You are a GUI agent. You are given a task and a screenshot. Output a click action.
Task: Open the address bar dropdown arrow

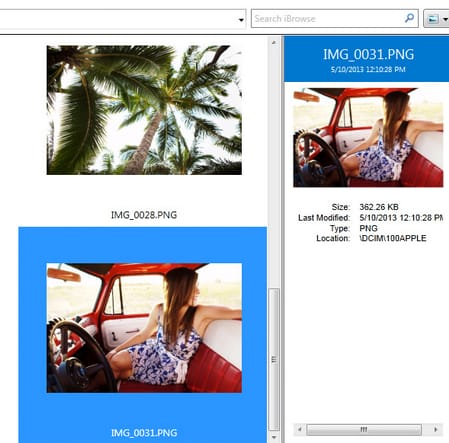point(241,20)
